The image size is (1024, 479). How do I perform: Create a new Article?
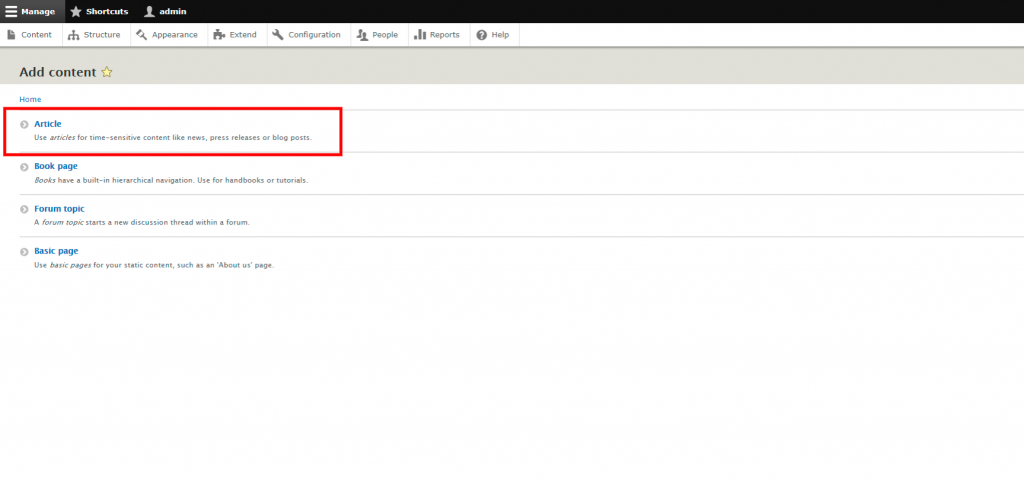pyautogui.click(x=48, y=124)
